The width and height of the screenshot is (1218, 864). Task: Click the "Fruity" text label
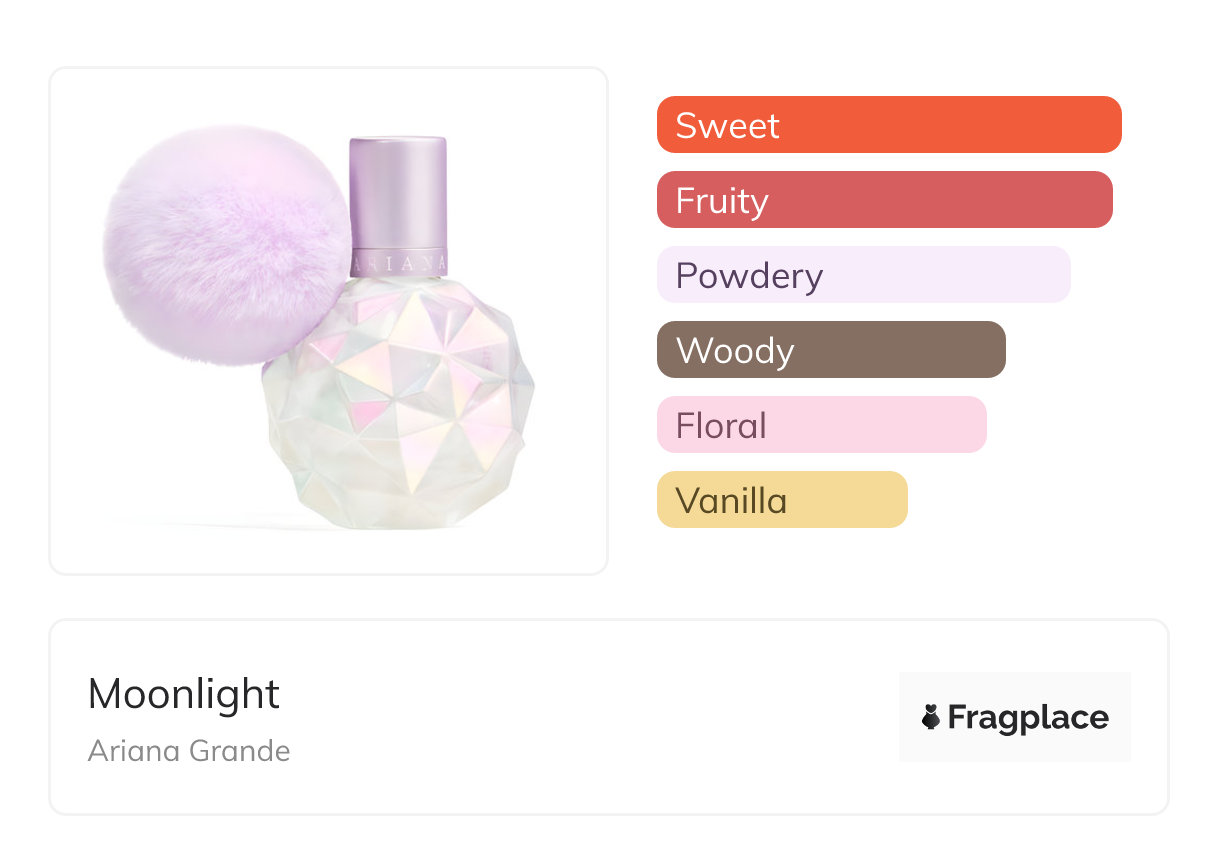pos(722,201)
